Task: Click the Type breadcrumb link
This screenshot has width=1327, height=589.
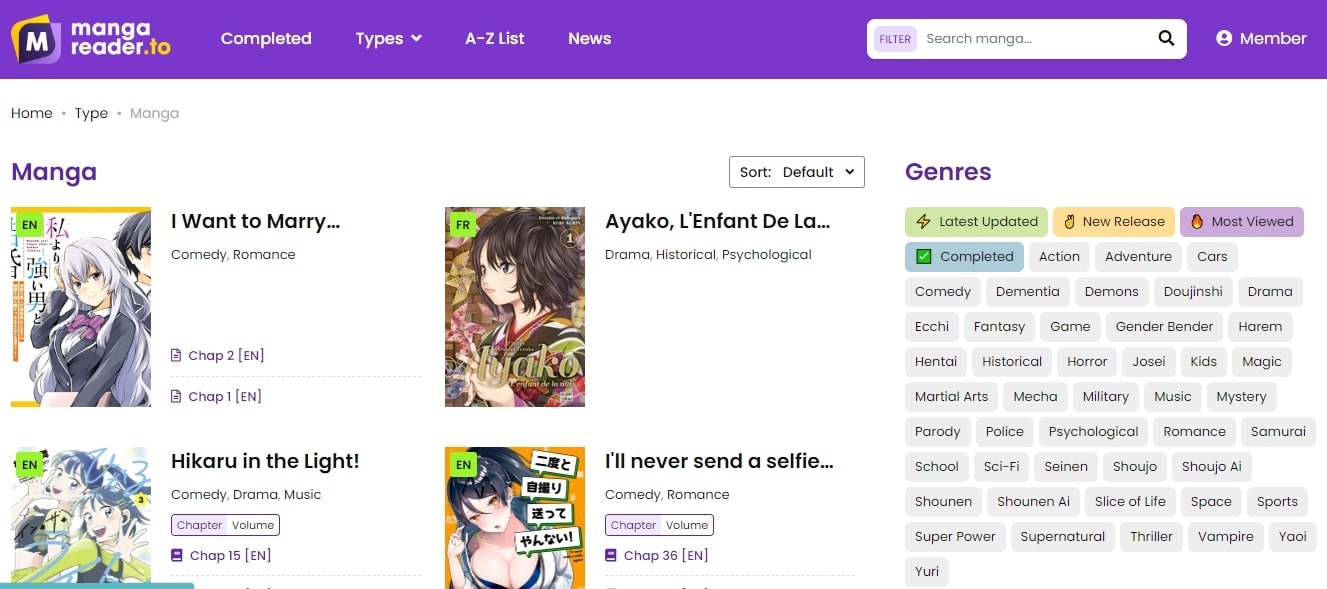Action: coord(91,114)
